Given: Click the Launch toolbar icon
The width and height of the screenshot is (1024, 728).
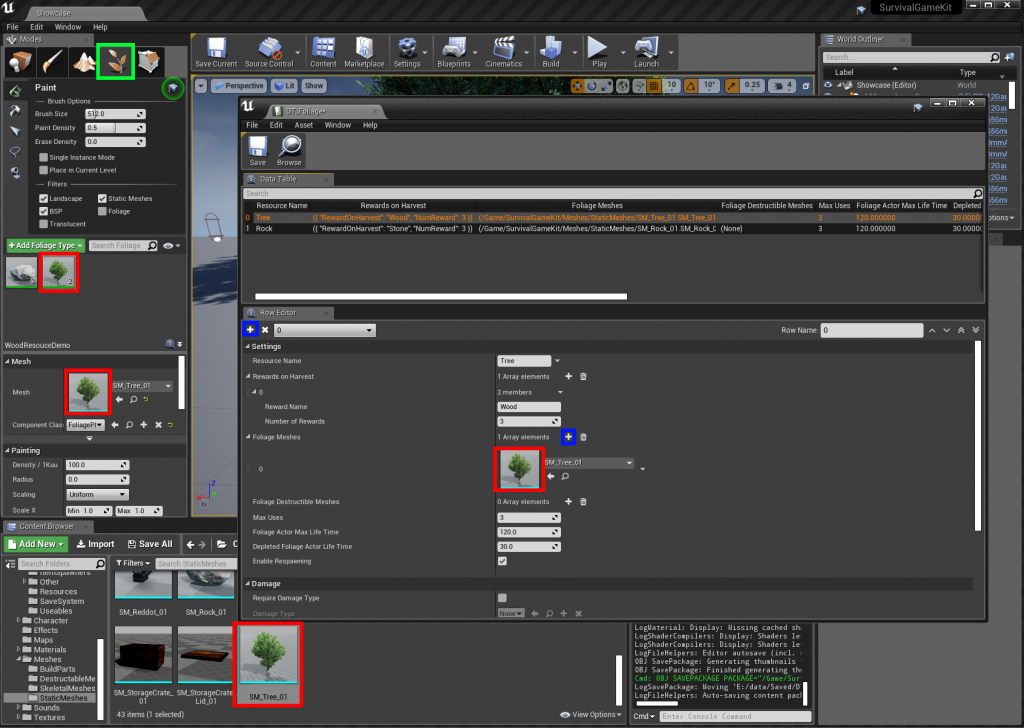Looking at the screenshot, I should coord(646,52).
